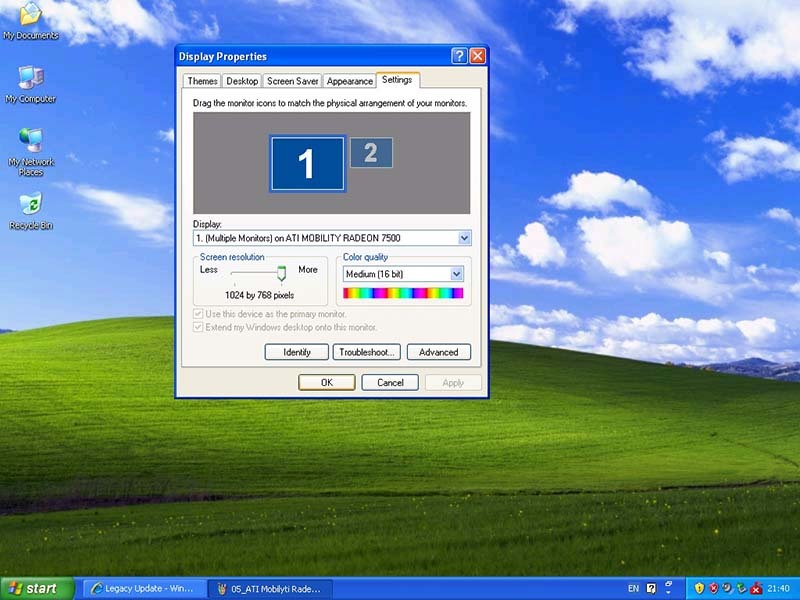Toggle 'Use this device as the primary monitor'
This screenshot has height=600, width=800.
point(198,314)
